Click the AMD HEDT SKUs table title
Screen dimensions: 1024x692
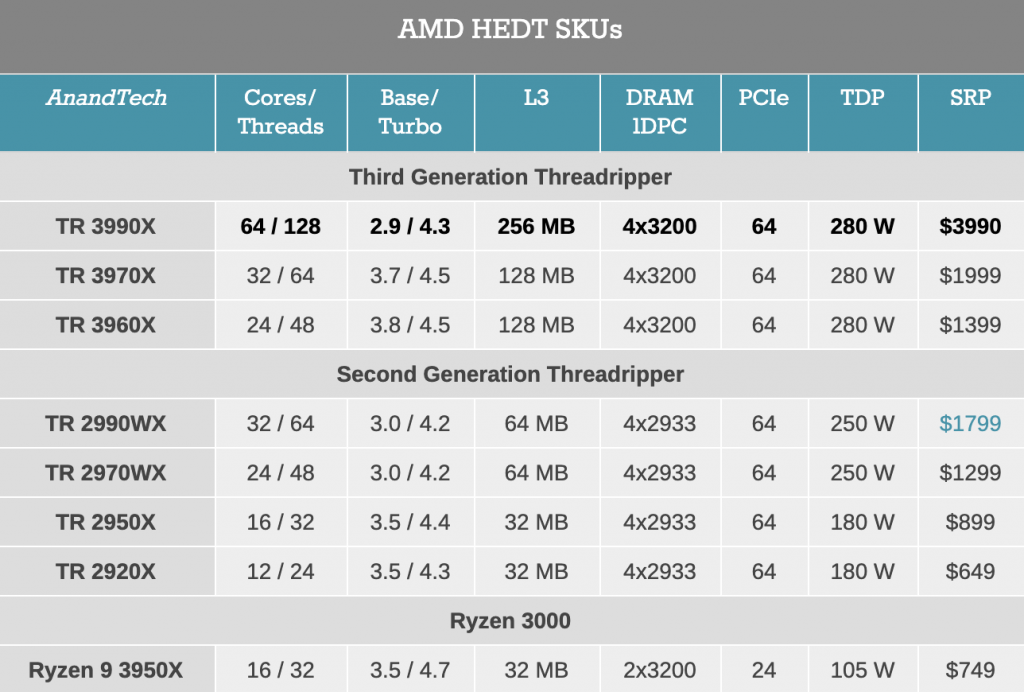[x=510, y=29]
